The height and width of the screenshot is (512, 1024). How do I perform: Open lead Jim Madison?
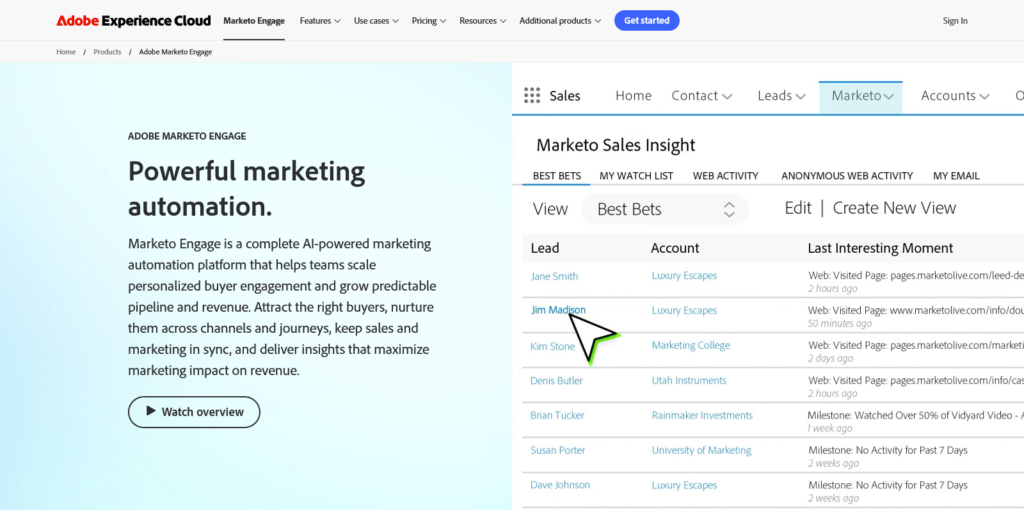pyautogui.click(x=558, y=310)
